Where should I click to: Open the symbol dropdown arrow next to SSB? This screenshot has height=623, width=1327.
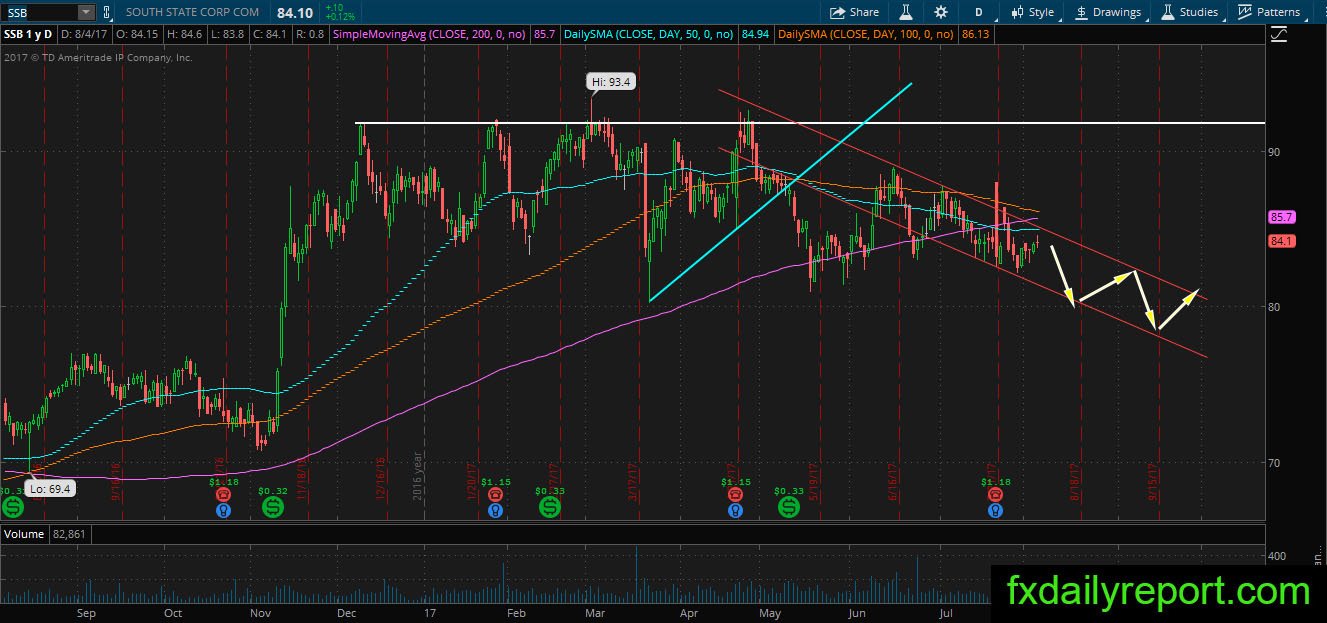(x=85, y=12)
